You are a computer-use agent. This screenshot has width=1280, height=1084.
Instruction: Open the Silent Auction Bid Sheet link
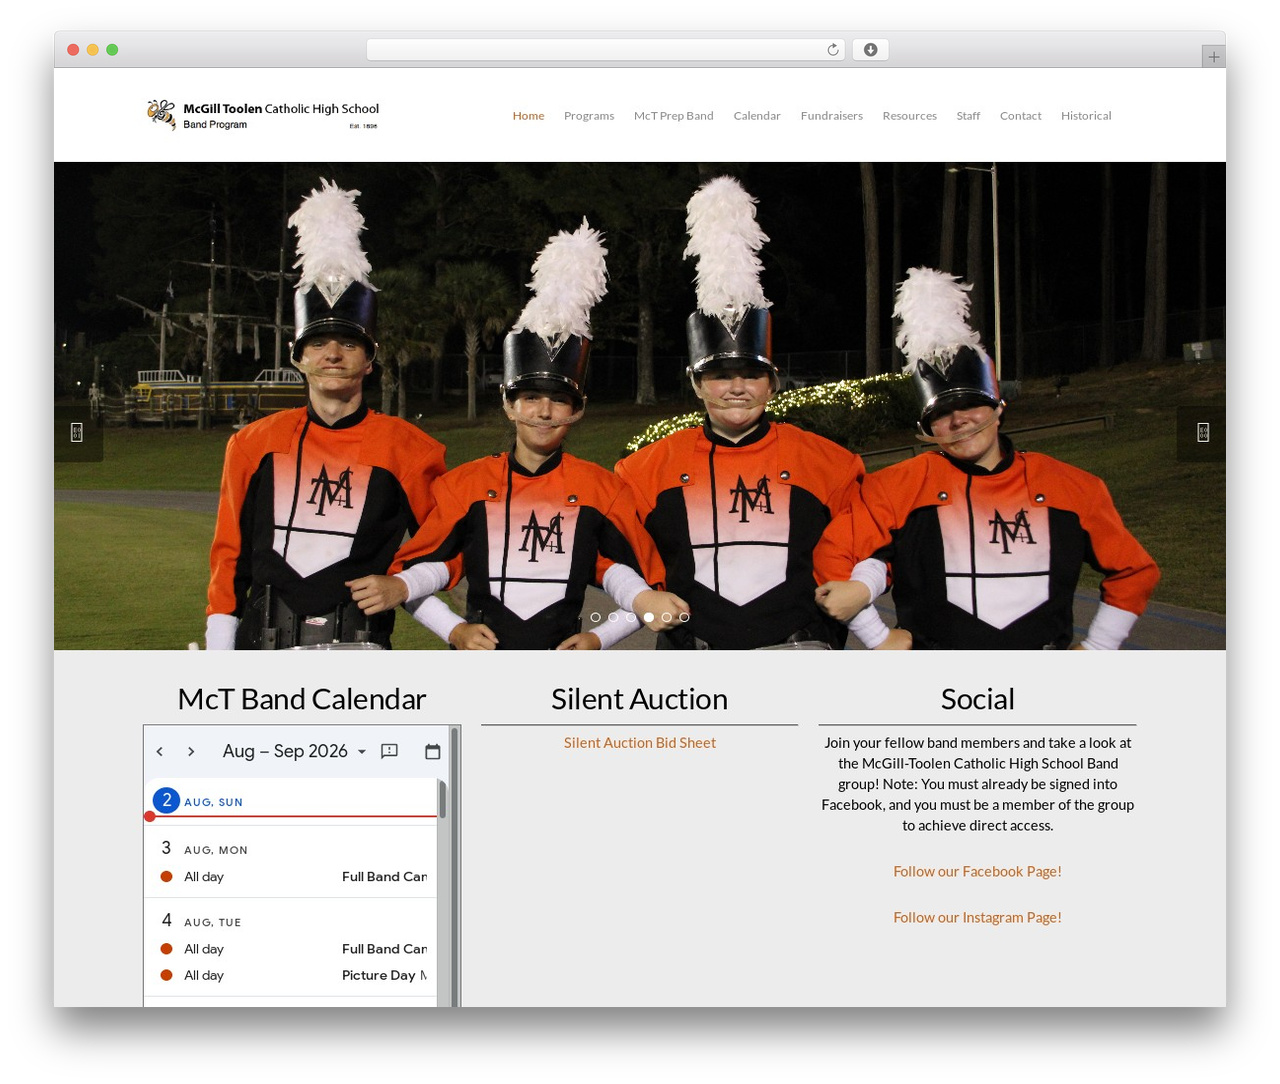(x=640, y=743)
